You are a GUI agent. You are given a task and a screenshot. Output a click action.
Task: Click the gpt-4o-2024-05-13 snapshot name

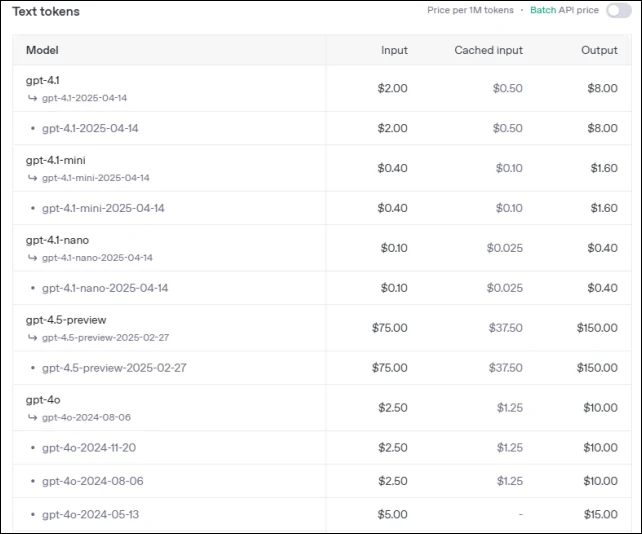click(90, 514)
